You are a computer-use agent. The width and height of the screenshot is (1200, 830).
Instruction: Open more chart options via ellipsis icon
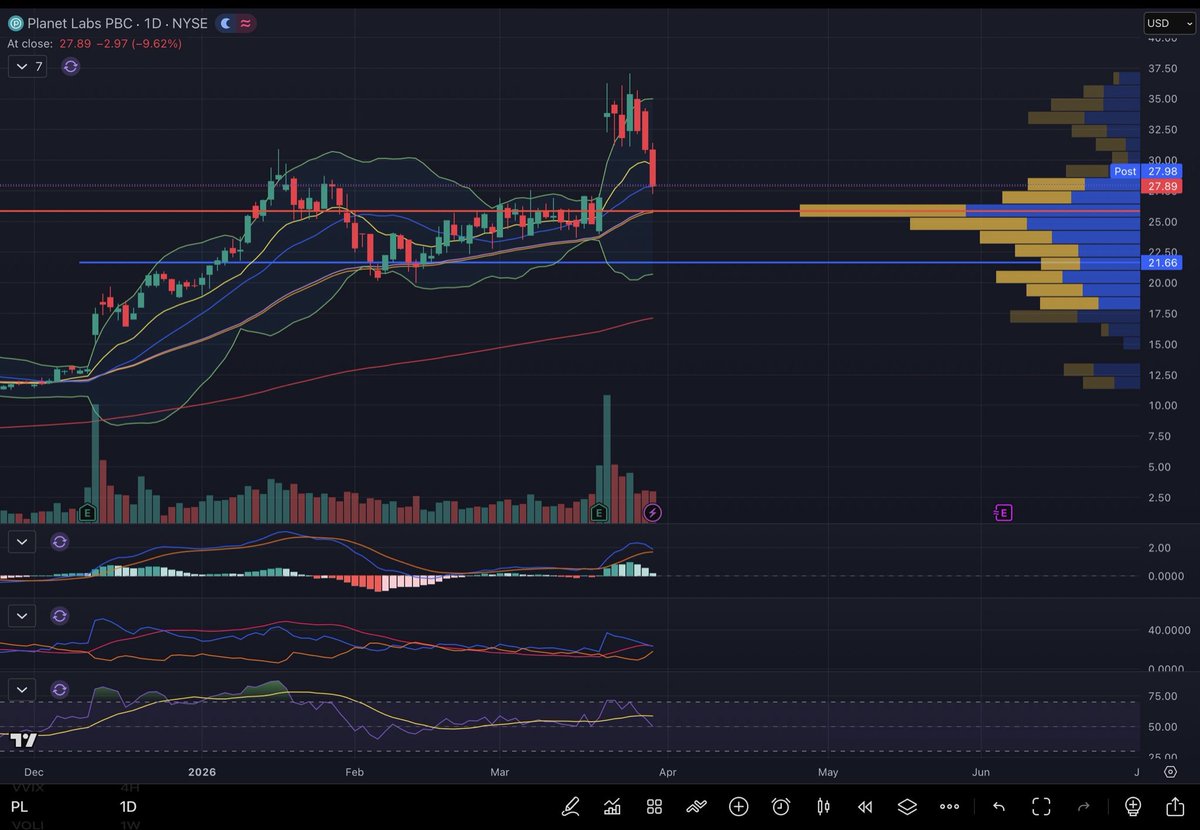click(949, 806)
